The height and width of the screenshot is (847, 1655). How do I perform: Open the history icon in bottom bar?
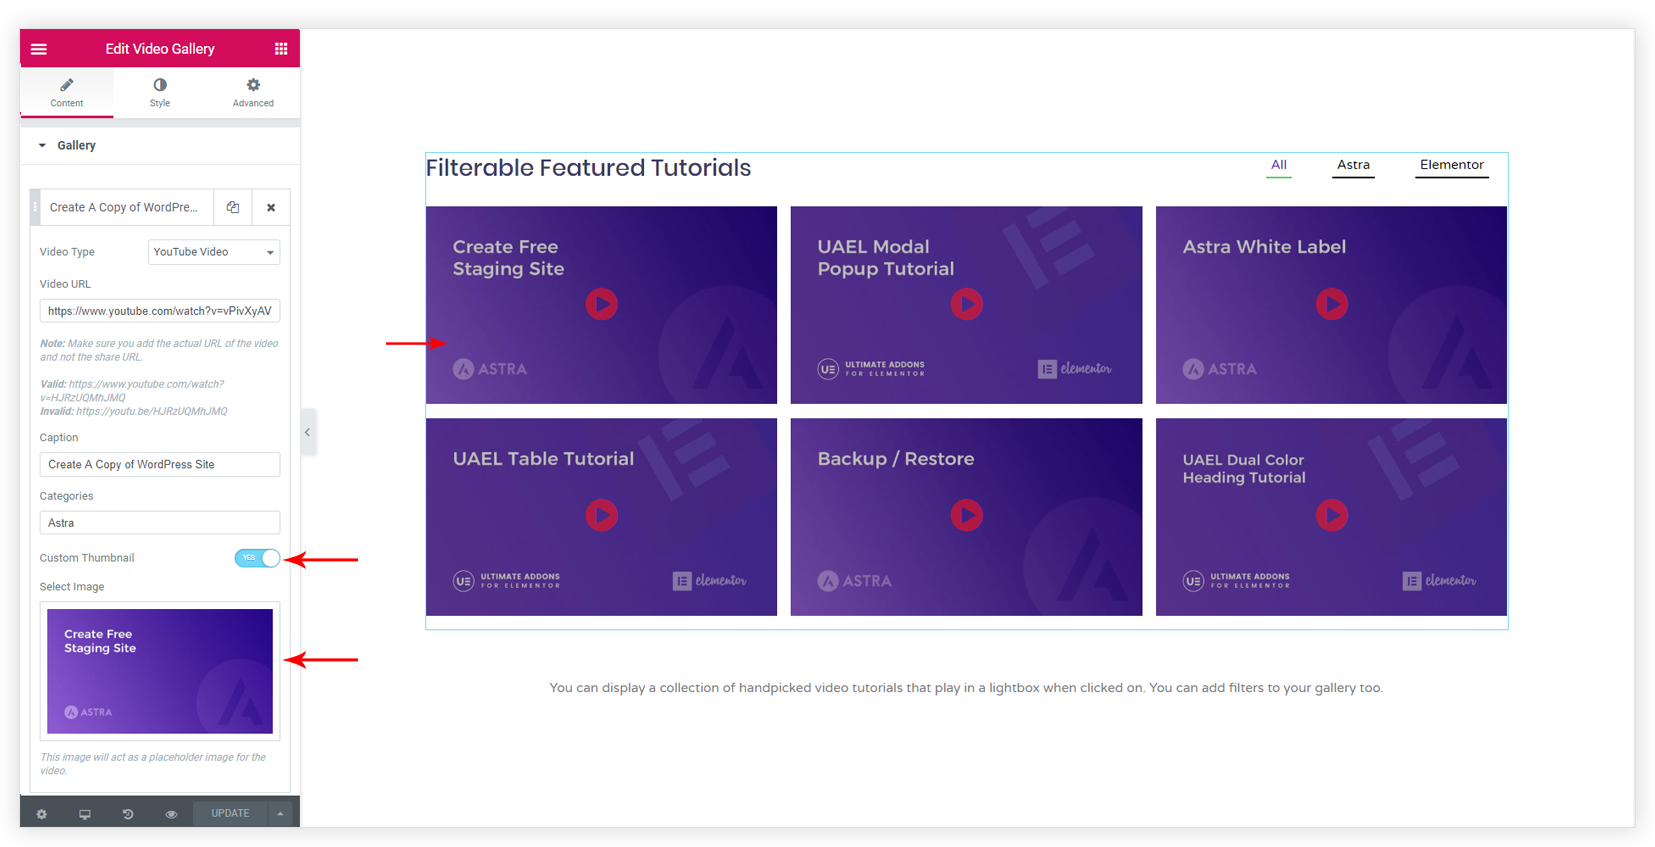[x=128, y=814]
